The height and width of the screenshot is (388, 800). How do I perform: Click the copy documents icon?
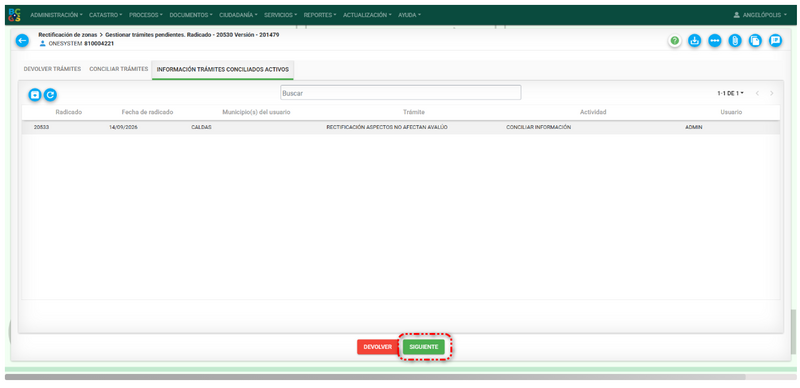[755, 41]
